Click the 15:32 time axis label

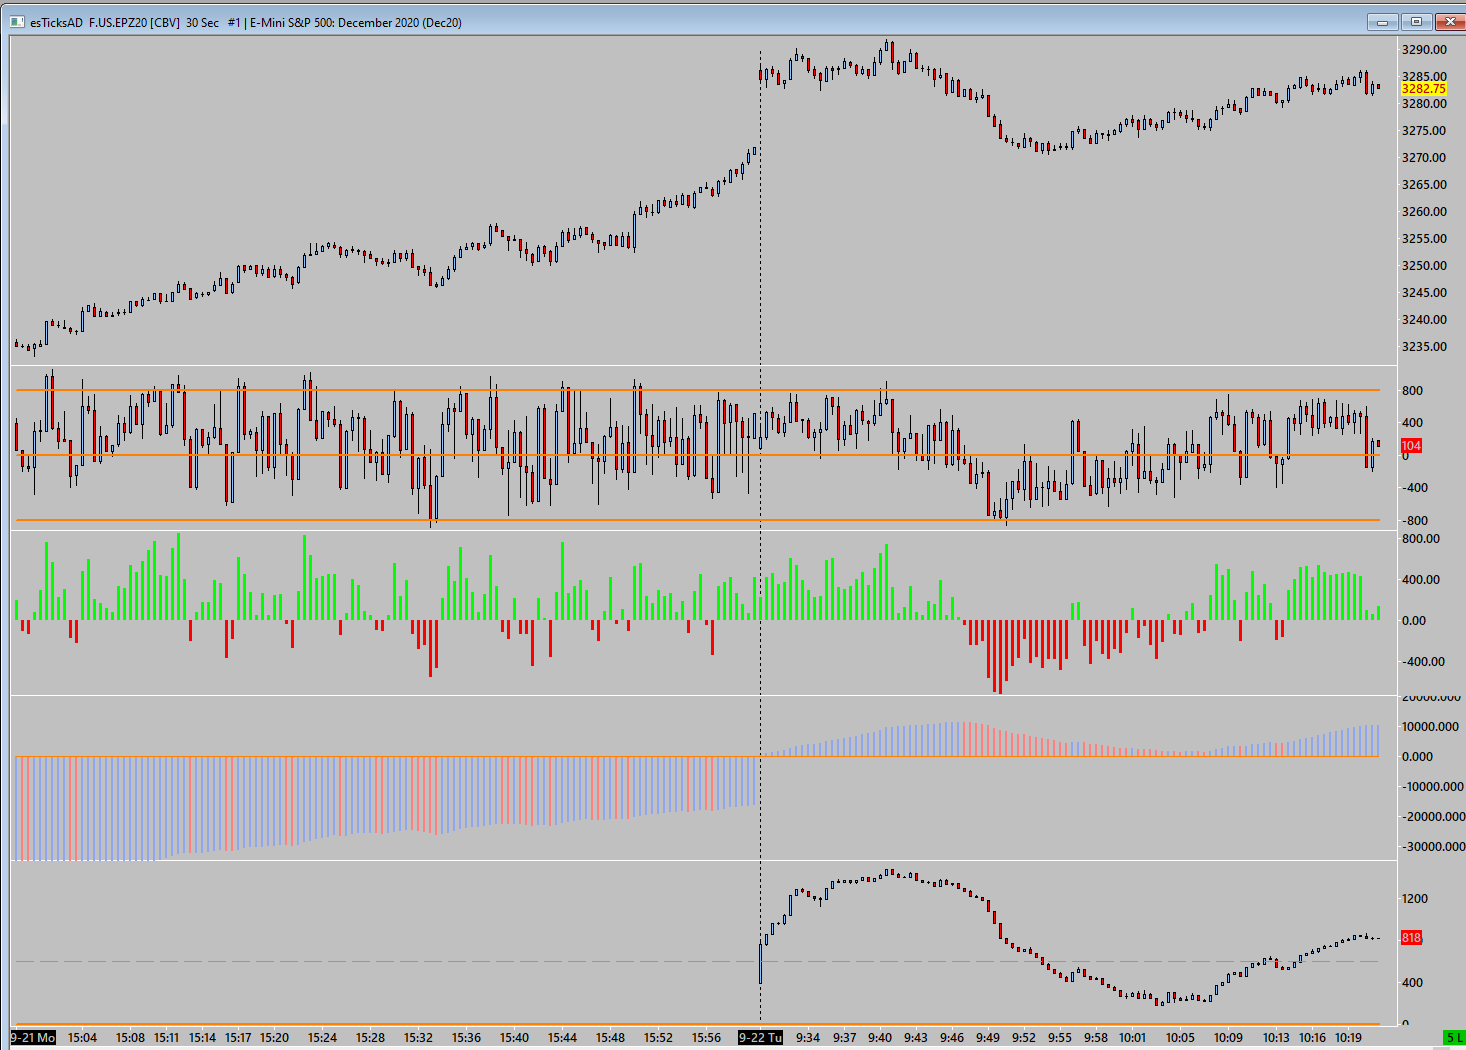418,1038
